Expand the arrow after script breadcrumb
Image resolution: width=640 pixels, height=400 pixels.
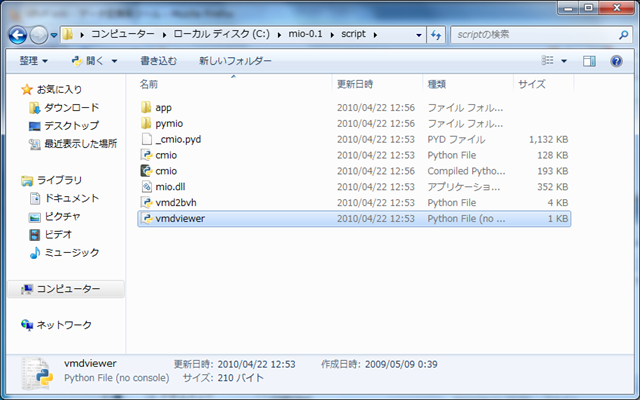(375, 35)
